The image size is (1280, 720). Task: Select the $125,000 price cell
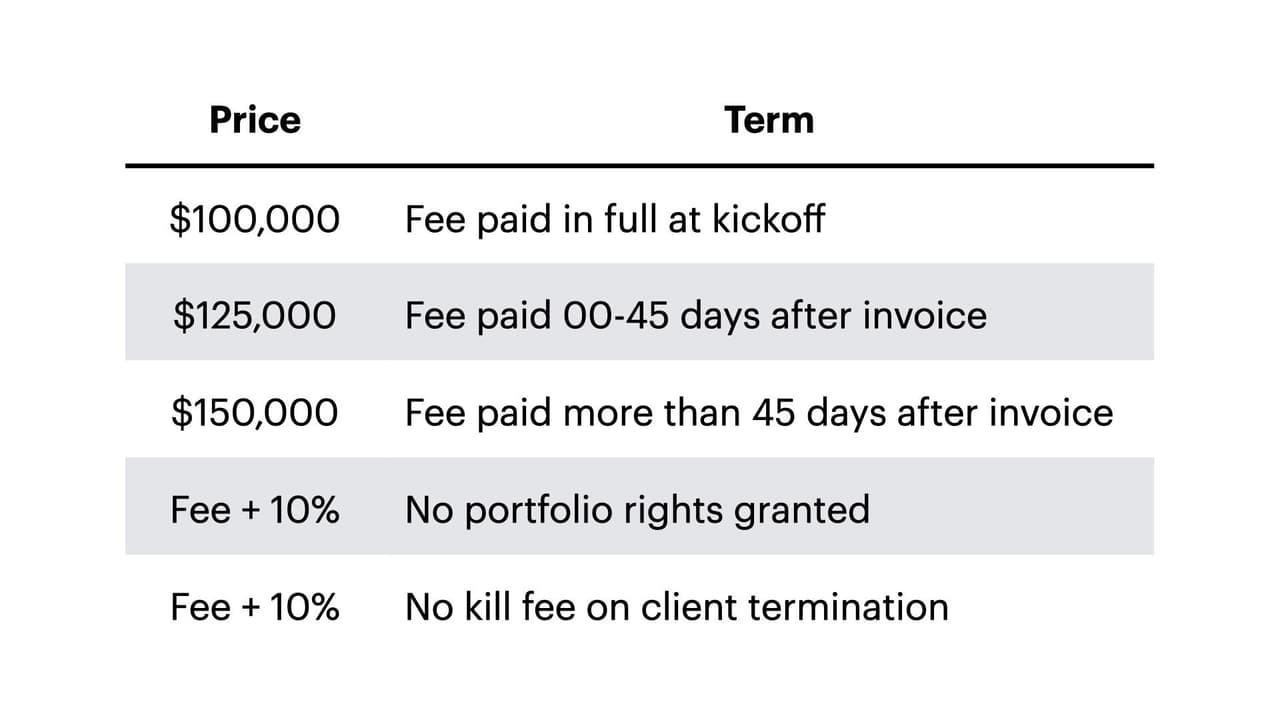[255, 316]
